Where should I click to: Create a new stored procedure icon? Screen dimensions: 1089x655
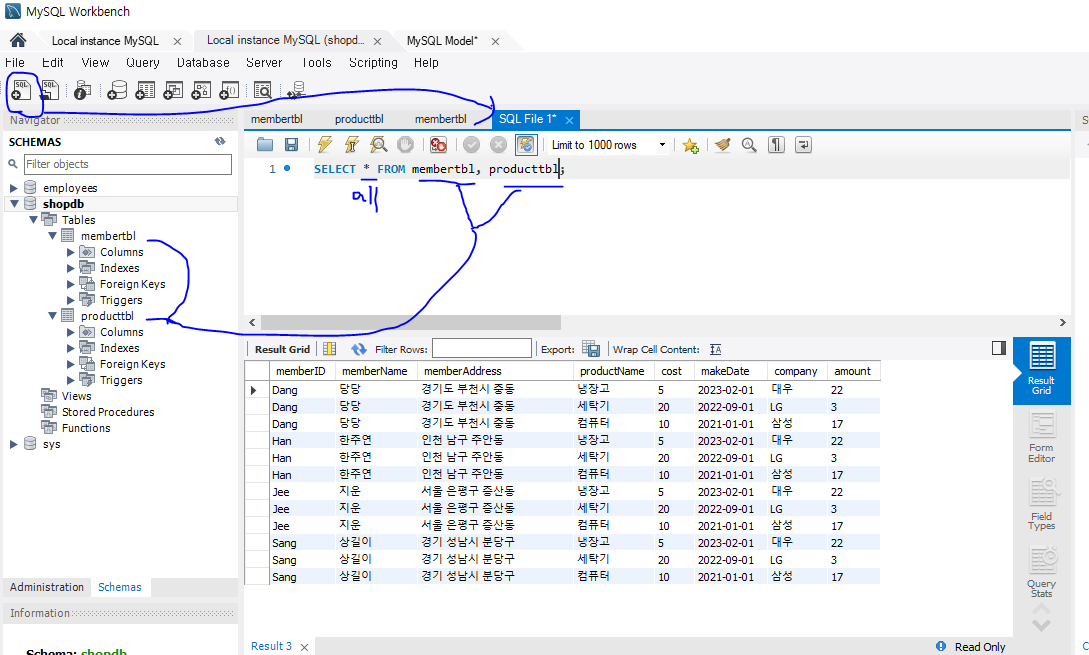[x=201, y=90]
